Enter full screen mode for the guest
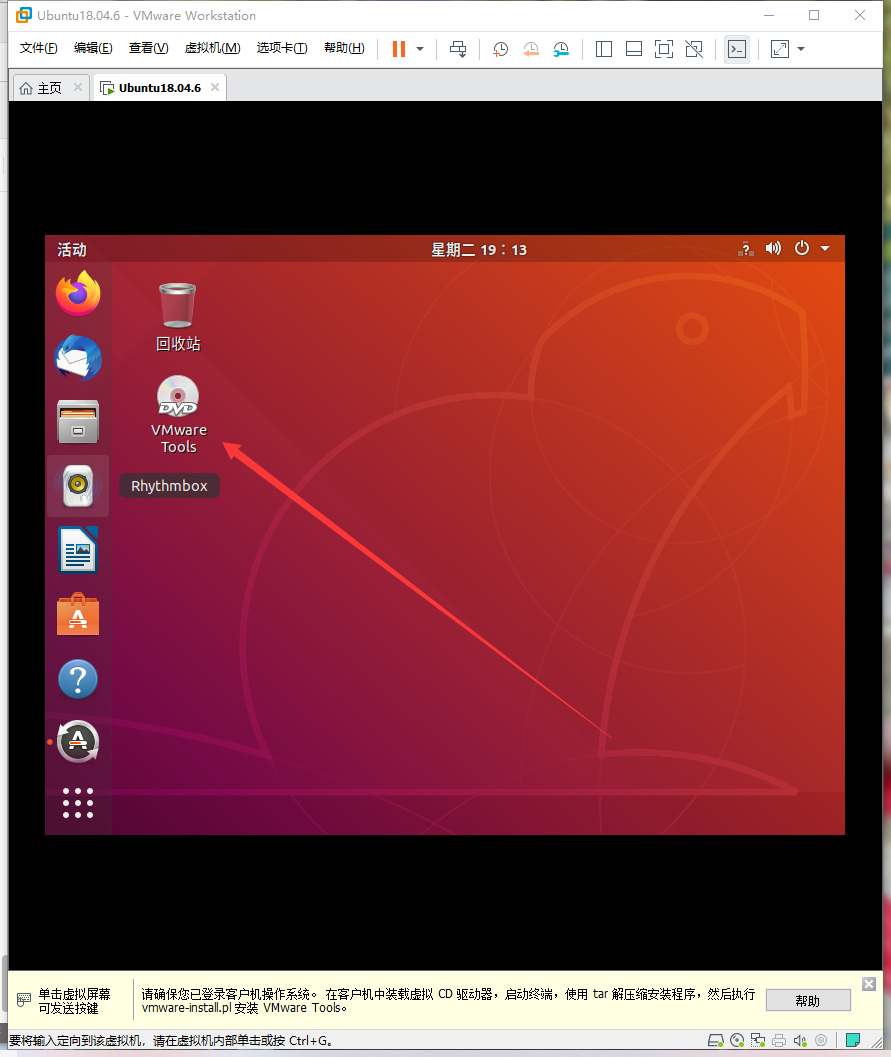891x1057 pixels. [664, 49]
